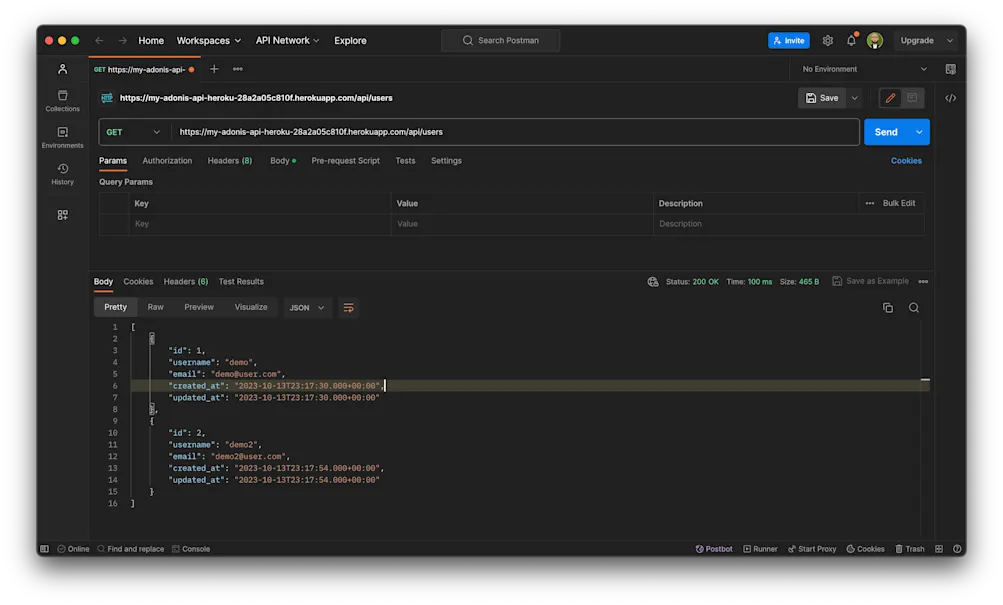The height and width of the screenshot is (605, 1003).
Task: Launch the Collection Runner
Action: pos(760,548)
